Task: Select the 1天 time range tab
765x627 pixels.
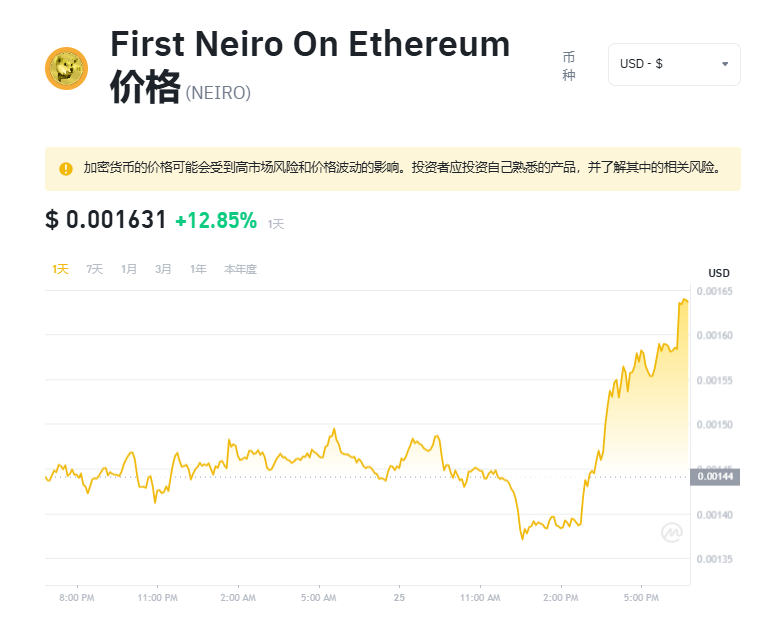Action: (60, 269)
